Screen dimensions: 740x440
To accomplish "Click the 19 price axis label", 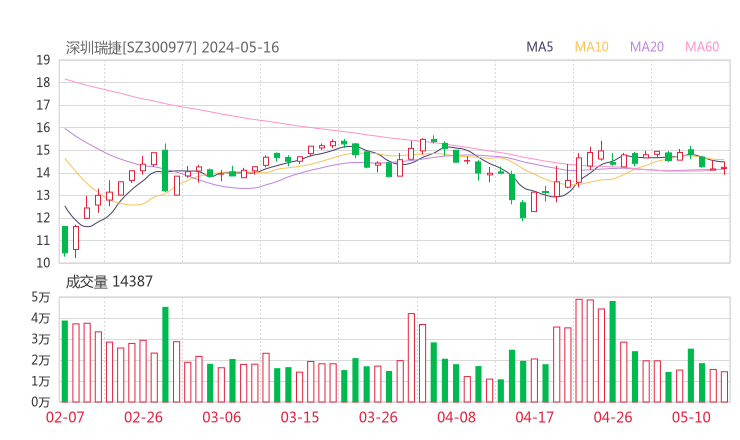I will (x=43, y=60).
